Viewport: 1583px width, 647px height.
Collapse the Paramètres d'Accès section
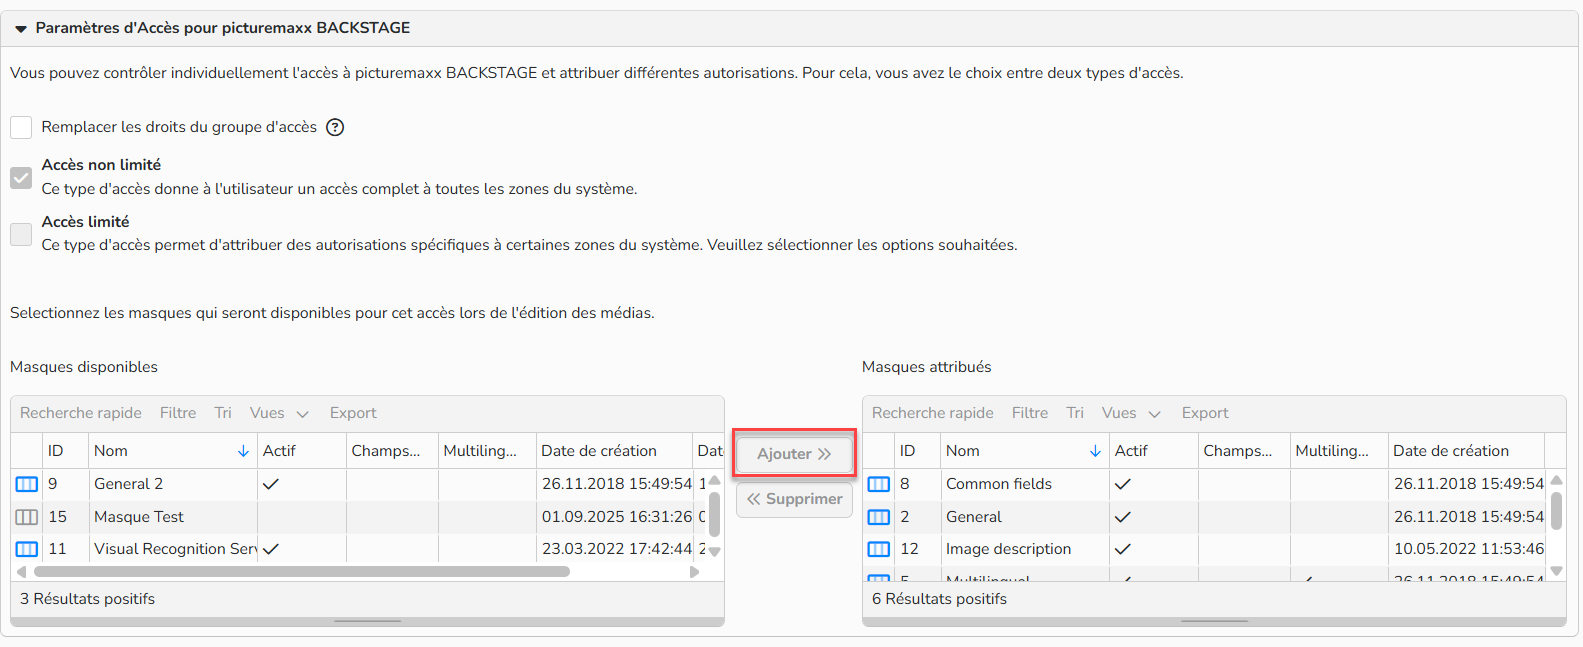20,29
